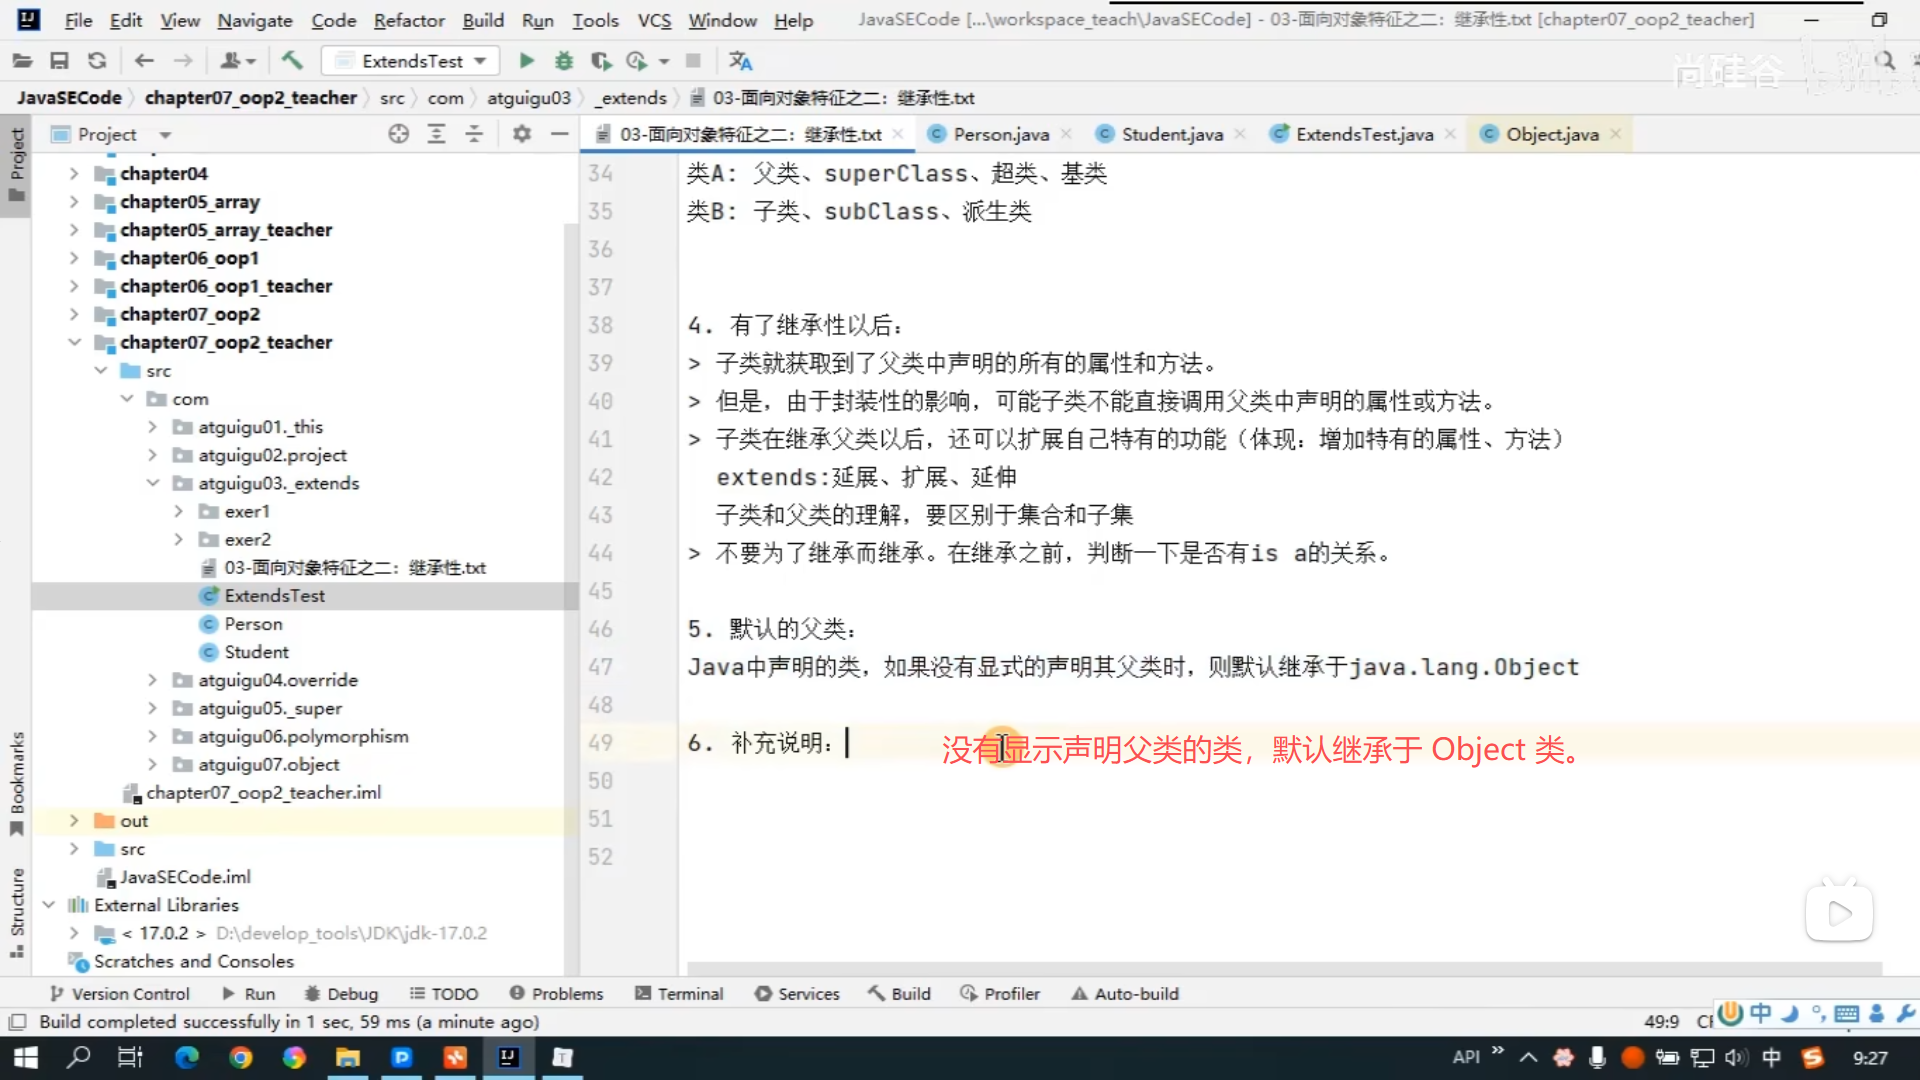Image resolution: width=1920 pixels, height=1080 pixels.
Task: Collapse the chapter07_oop2_teacher module
Action: 74,342
